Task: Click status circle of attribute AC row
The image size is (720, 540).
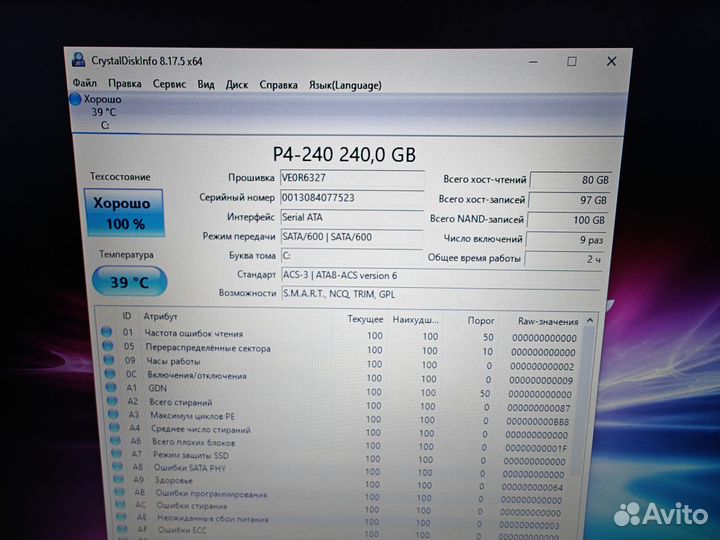Action: pos(121,504)
